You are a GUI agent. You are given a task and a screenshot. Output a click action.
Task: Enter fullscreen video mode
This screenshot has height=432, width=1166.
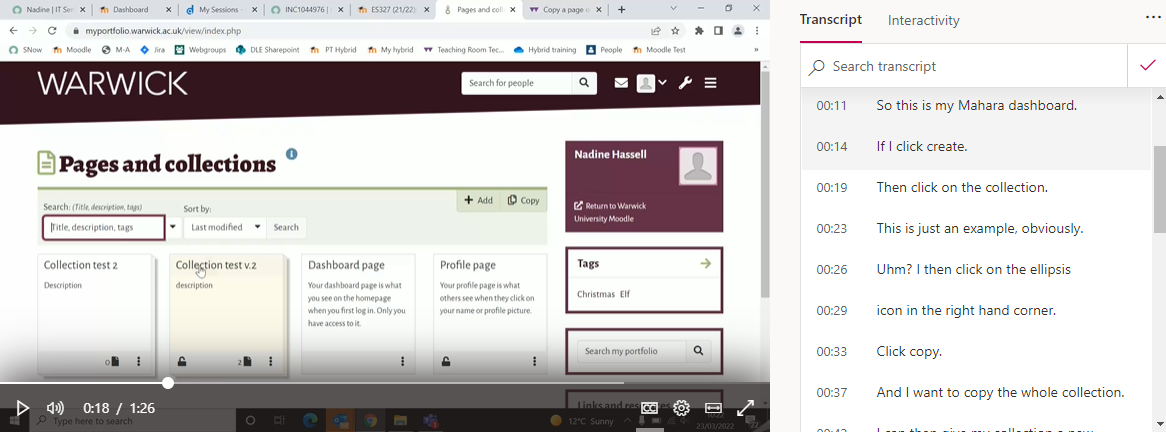[745, 408]
